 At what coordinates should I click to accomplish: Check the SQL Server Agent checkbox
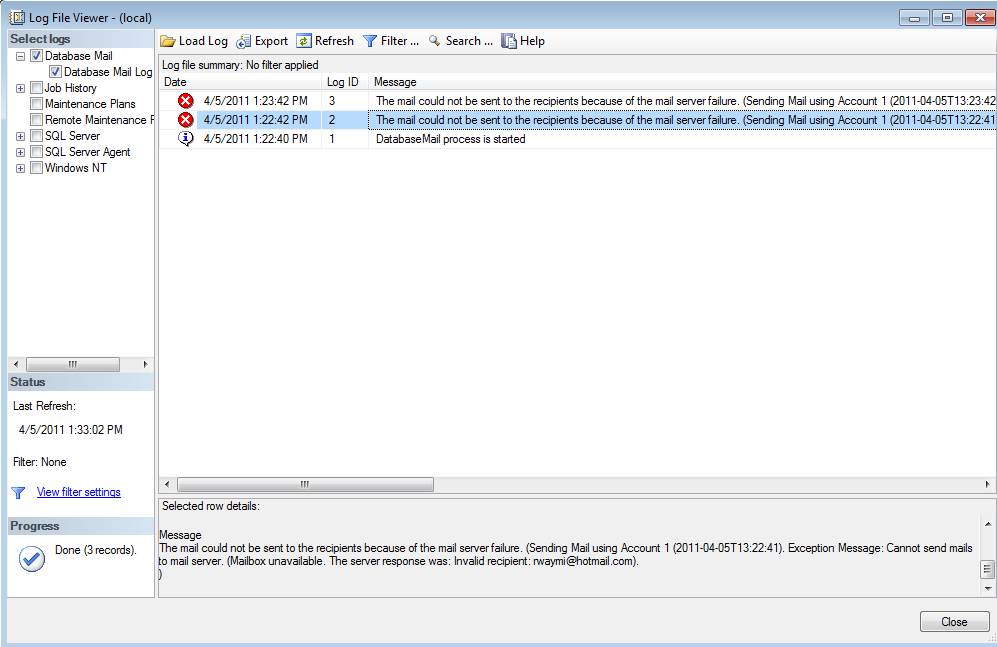coord(36,152)
